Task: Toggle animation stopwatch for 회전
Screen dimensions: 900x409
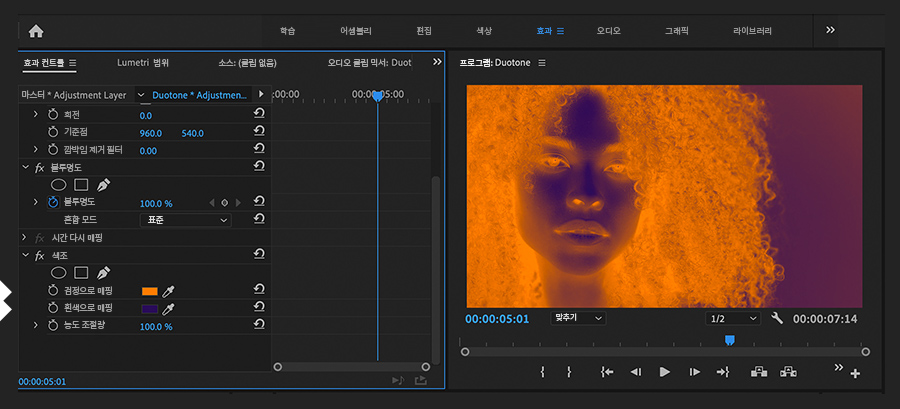Action: 53,115
